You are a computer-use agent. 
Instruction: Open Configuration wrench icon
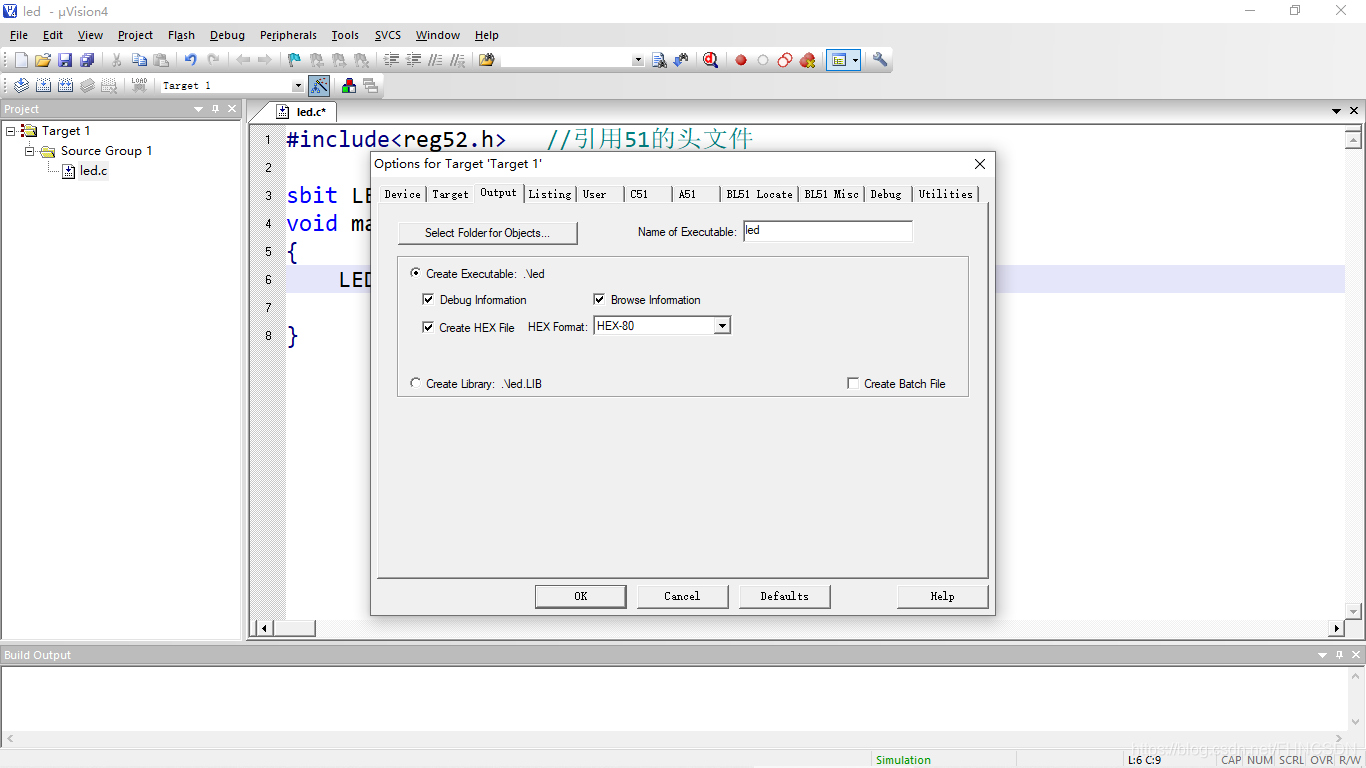[x=880, y=60]
